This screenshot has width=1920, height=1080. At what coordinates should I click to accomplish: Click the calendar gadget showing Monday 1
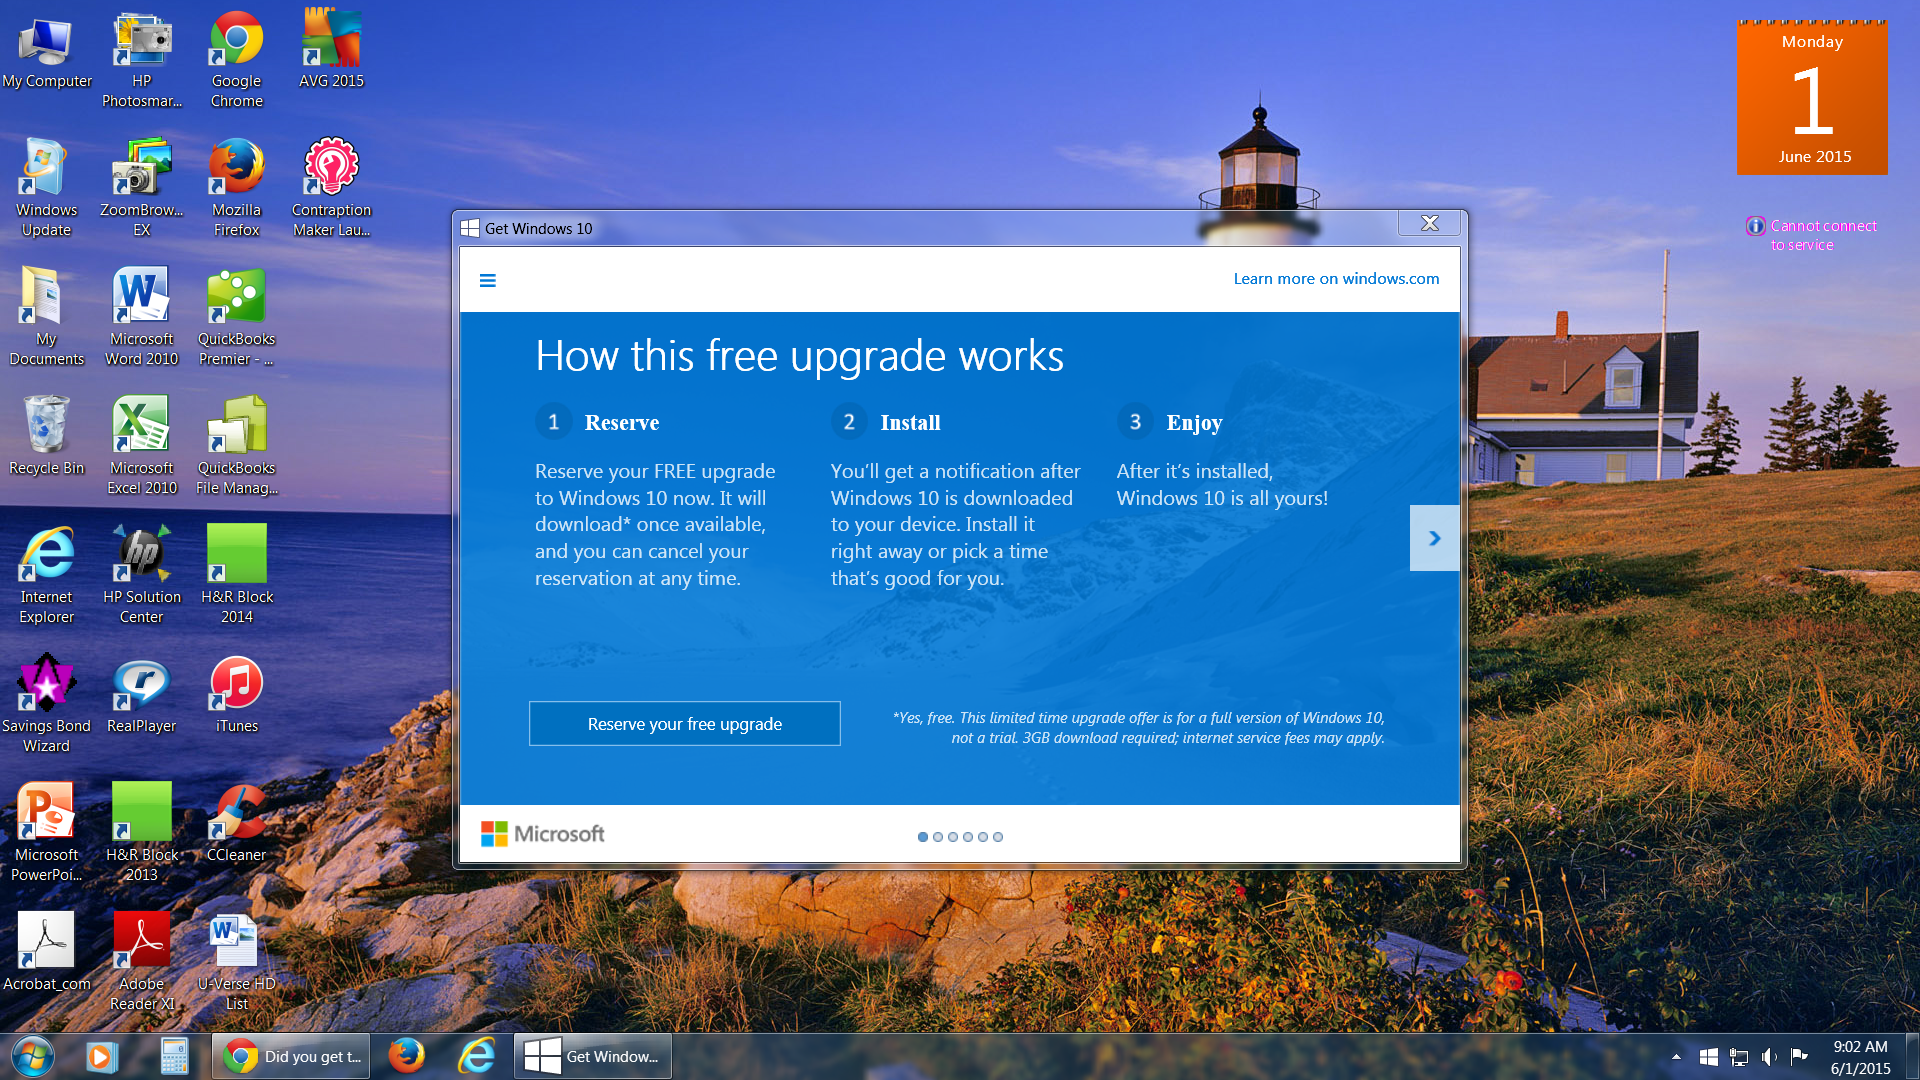(x=1812, y=97)
